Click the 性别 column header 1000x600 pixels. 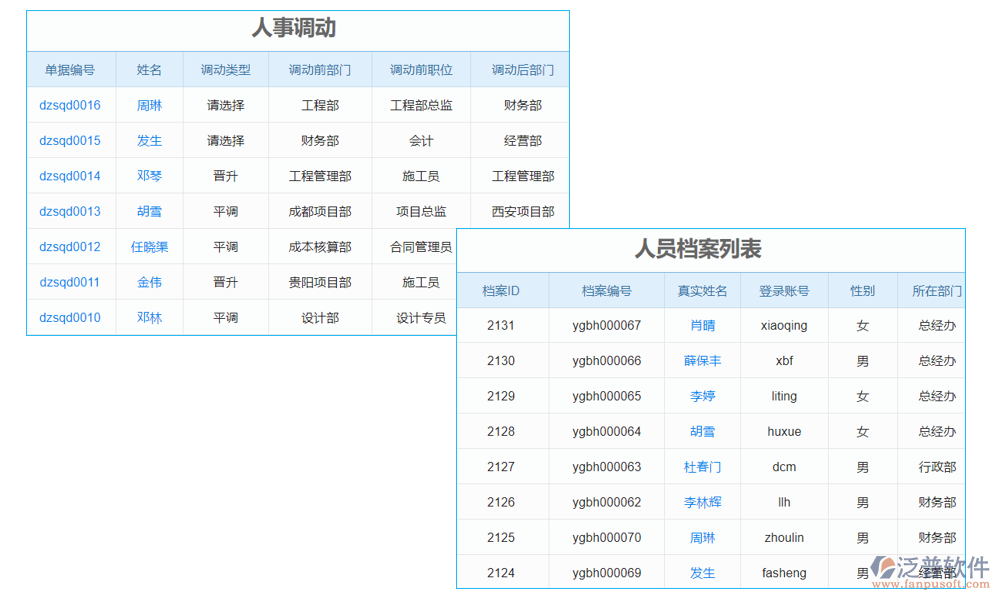pos(862,289)
